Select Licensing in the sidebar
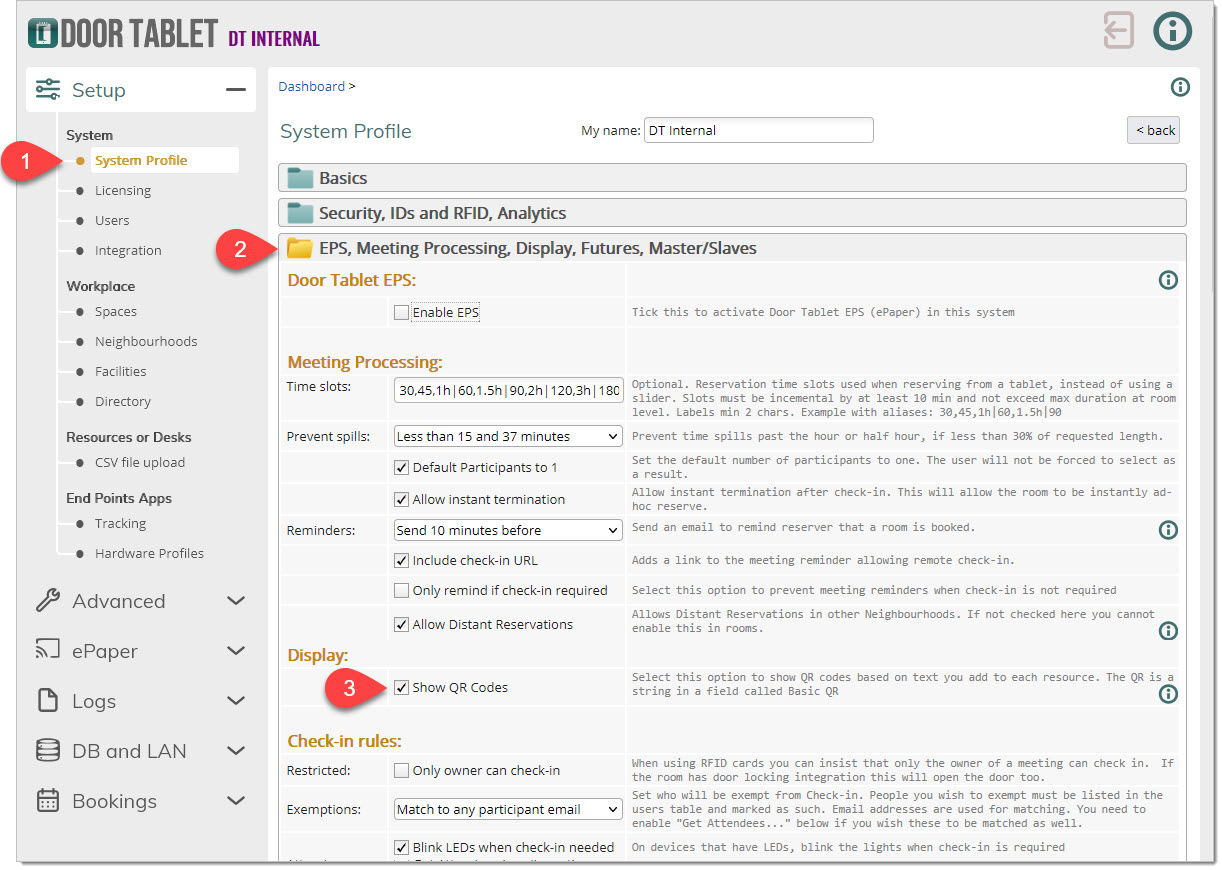The image size is (1222, 870). [x=123, y=191]
